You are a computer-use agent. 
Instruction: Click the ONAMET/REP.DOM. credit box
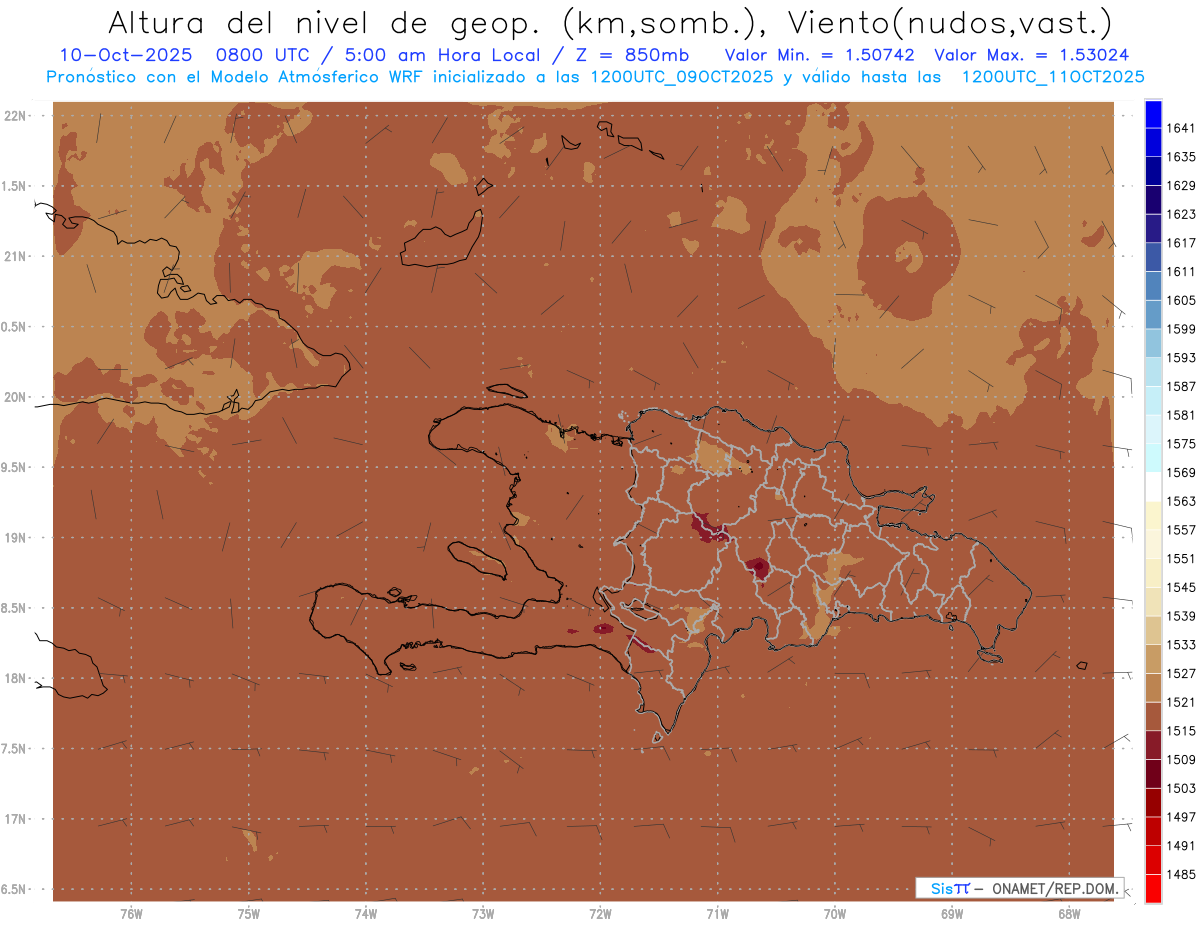1019,888
